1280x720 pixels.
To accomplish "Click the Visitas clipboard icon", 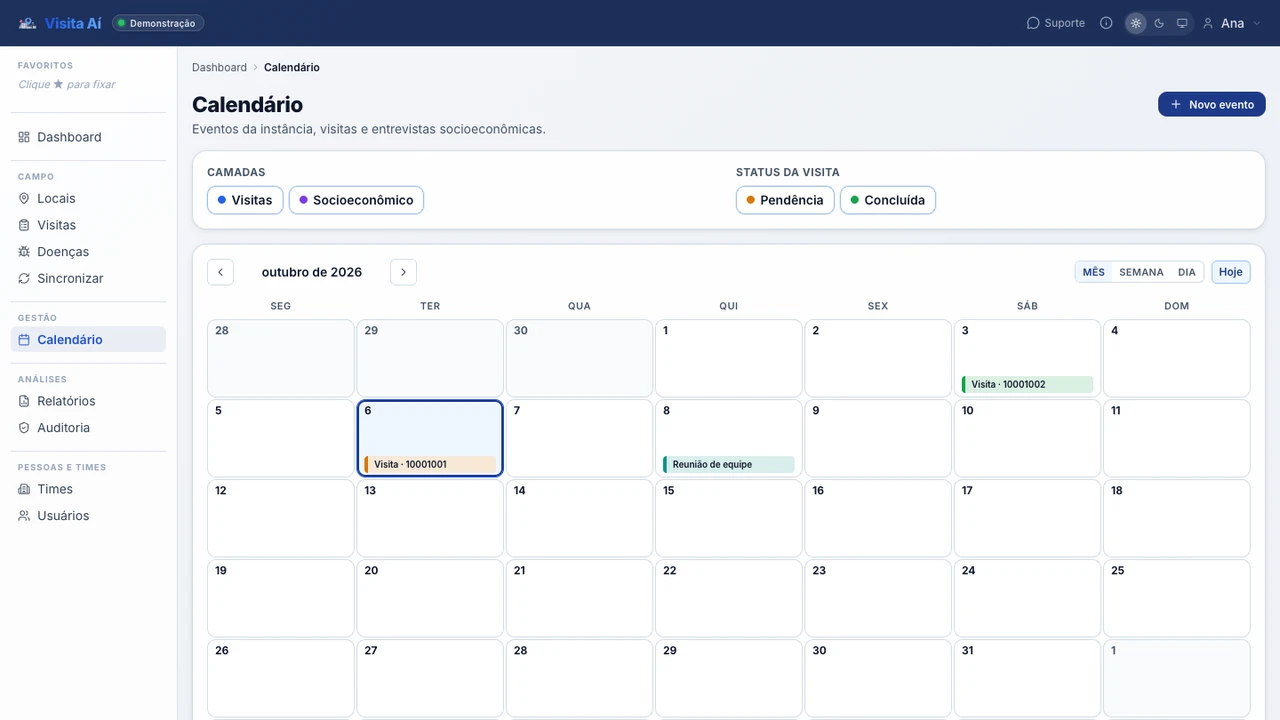I will (24, 226).
